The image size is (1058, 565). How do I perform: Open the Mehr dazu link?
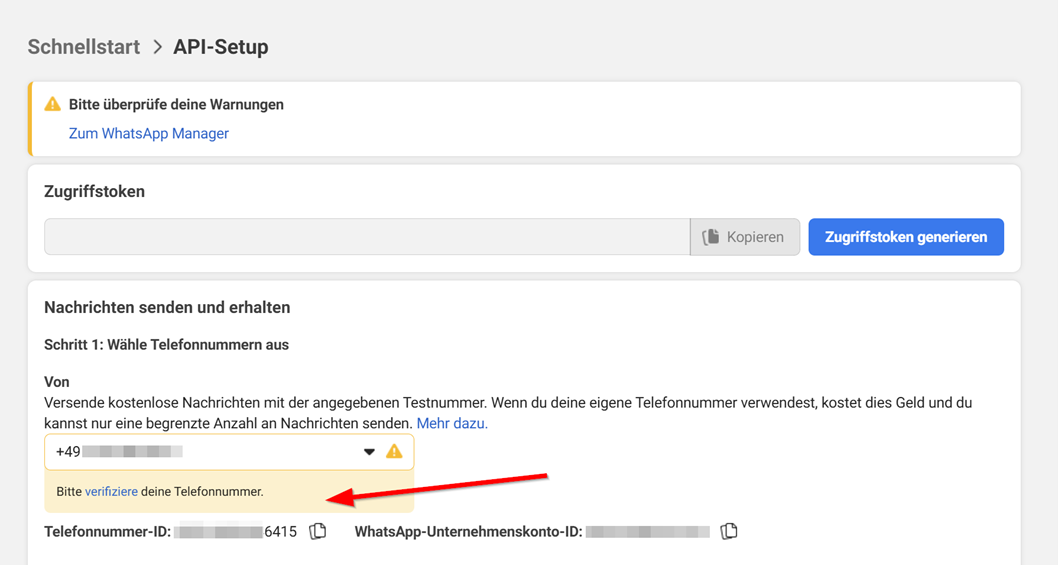point(452,423)
